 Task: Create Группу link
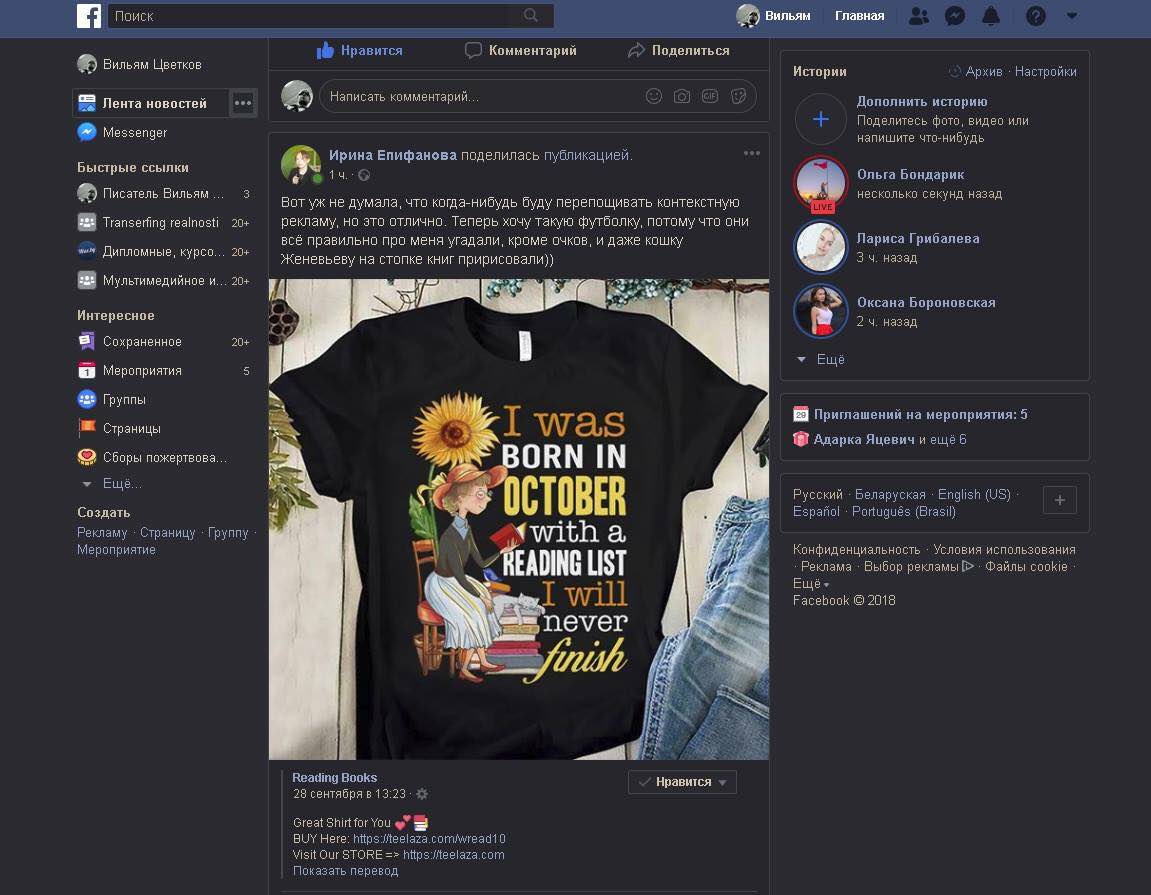[228, 533]
